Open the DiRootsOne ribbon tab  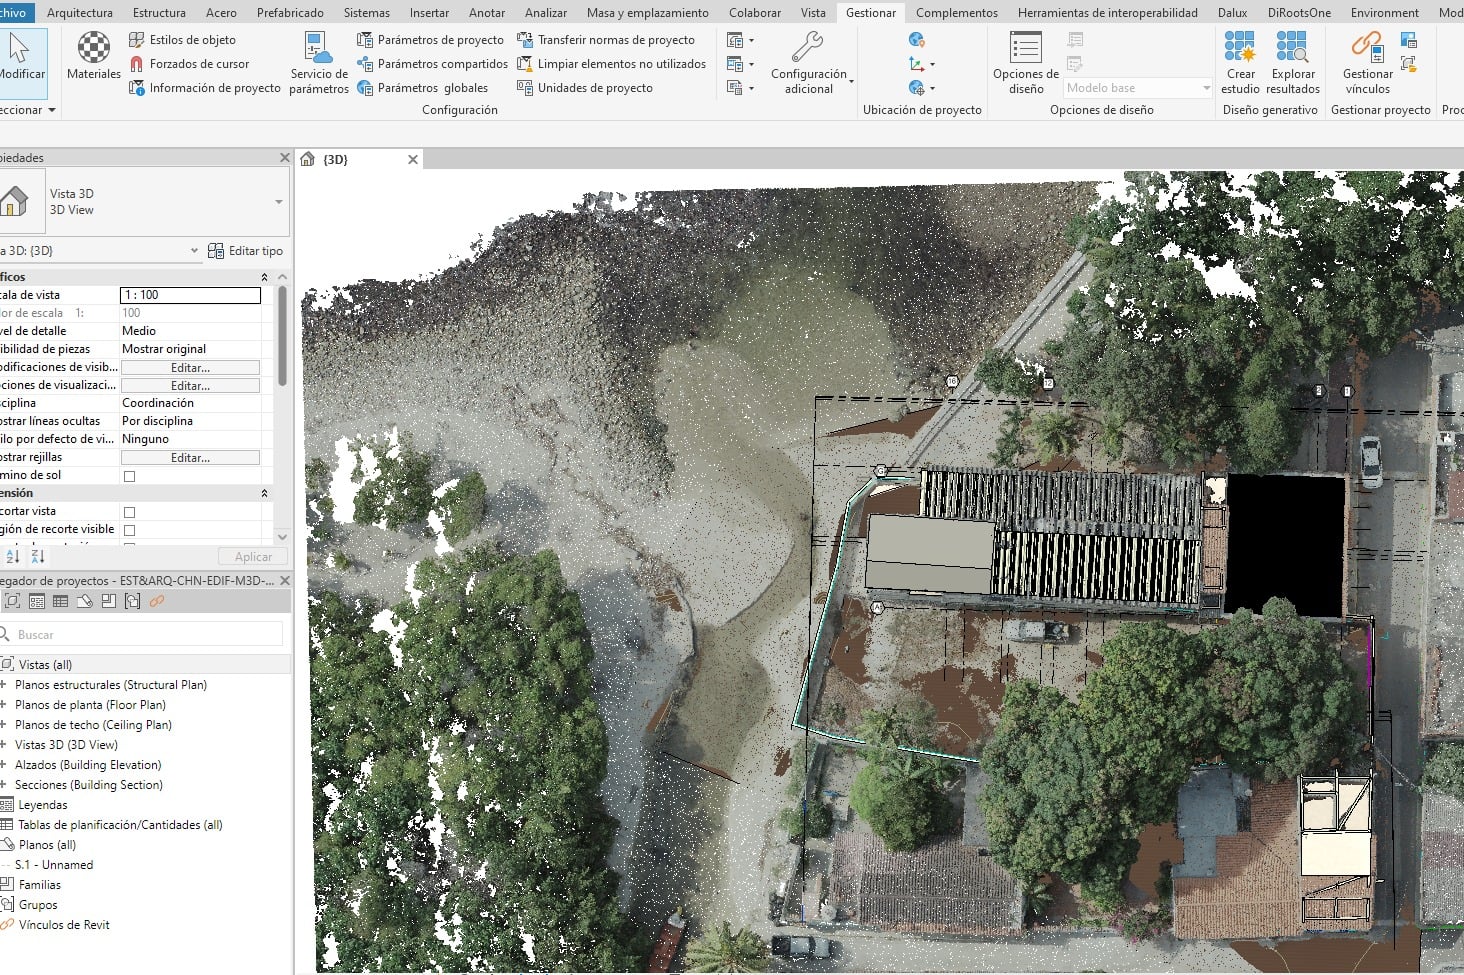1299,13
